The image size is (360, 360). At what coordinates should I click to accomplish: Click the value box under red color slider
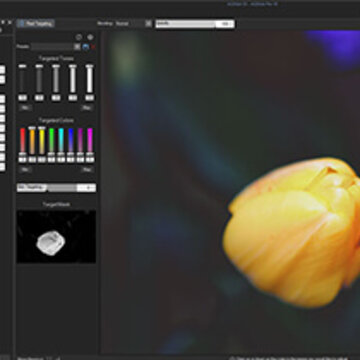pos(22,160)
